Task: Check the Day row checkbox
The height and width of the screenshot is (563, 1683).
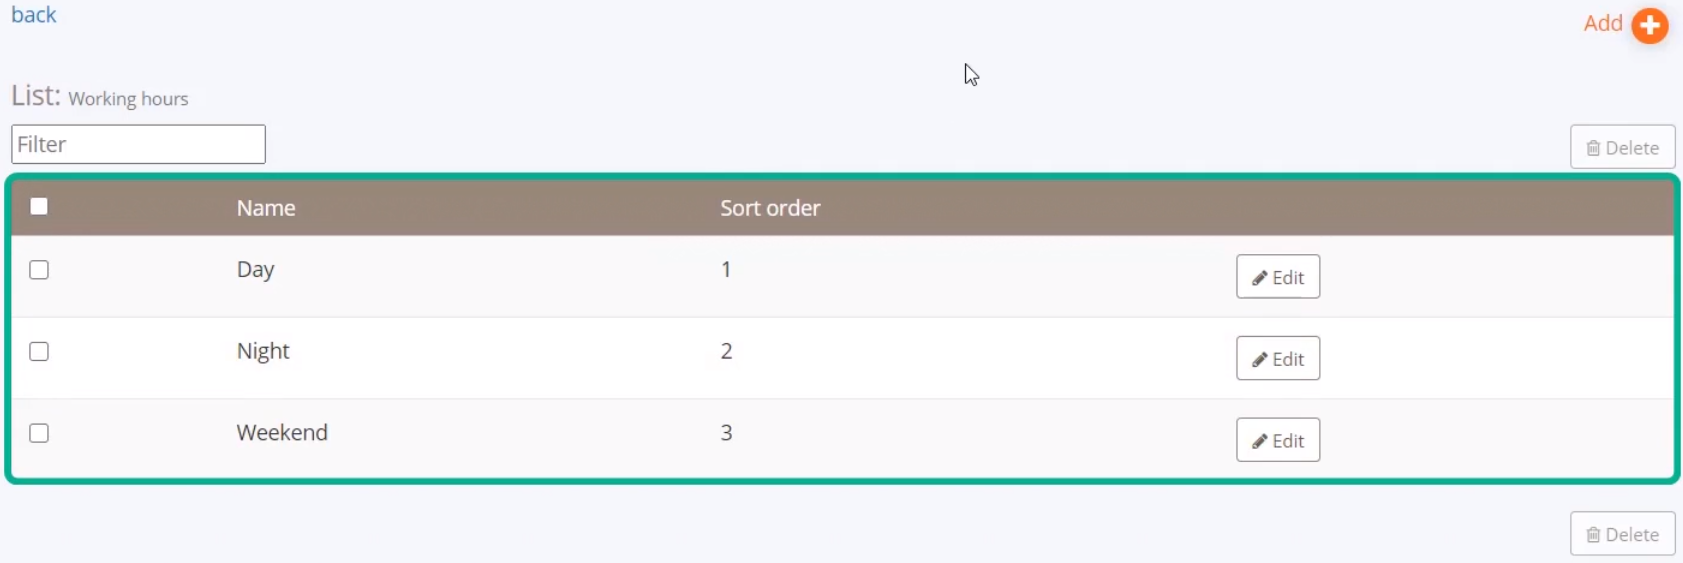Action: 39,270
